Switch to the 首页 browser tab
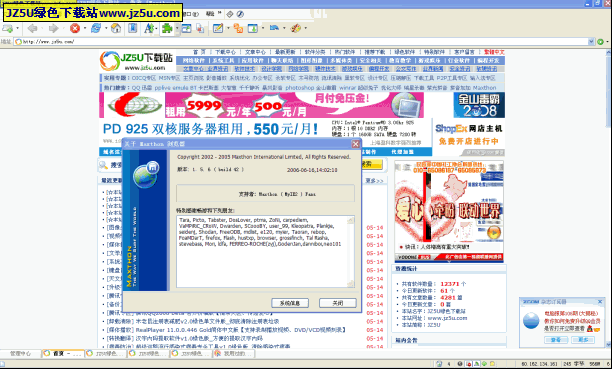This screenshot has height=369, width=612. [63, 353]
